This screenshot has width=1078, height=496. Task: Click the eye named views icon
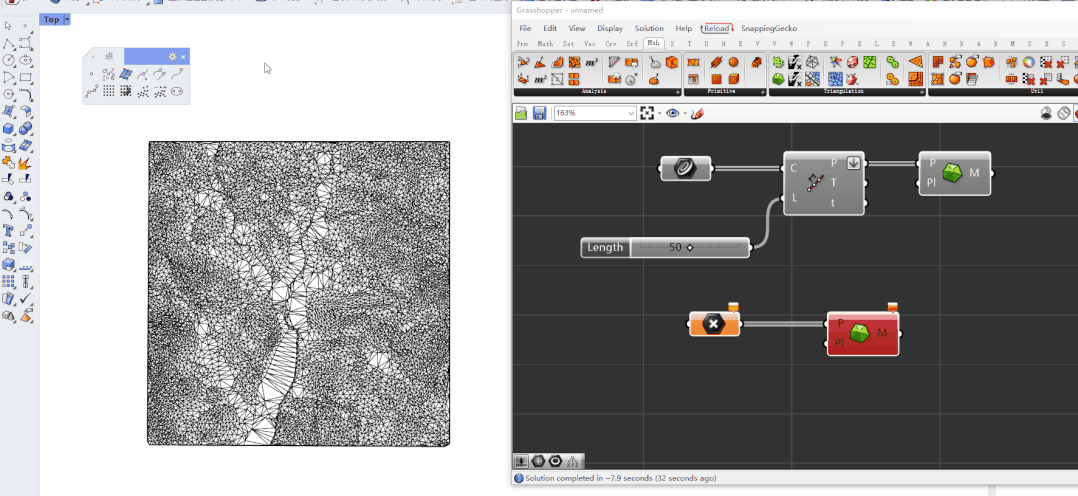(672, 114)
